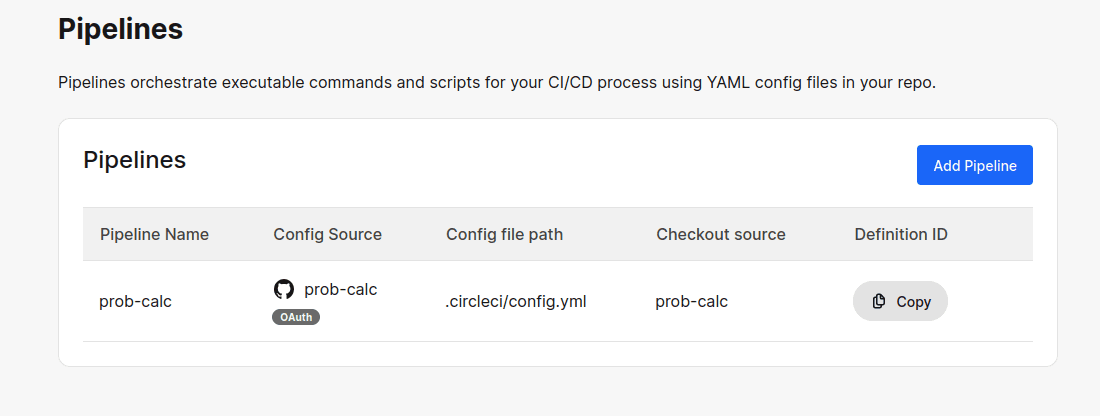Viewport: 1100px width, 416px height.
Task: Click the Copy button text label
Action: click(x=913, y=301)
